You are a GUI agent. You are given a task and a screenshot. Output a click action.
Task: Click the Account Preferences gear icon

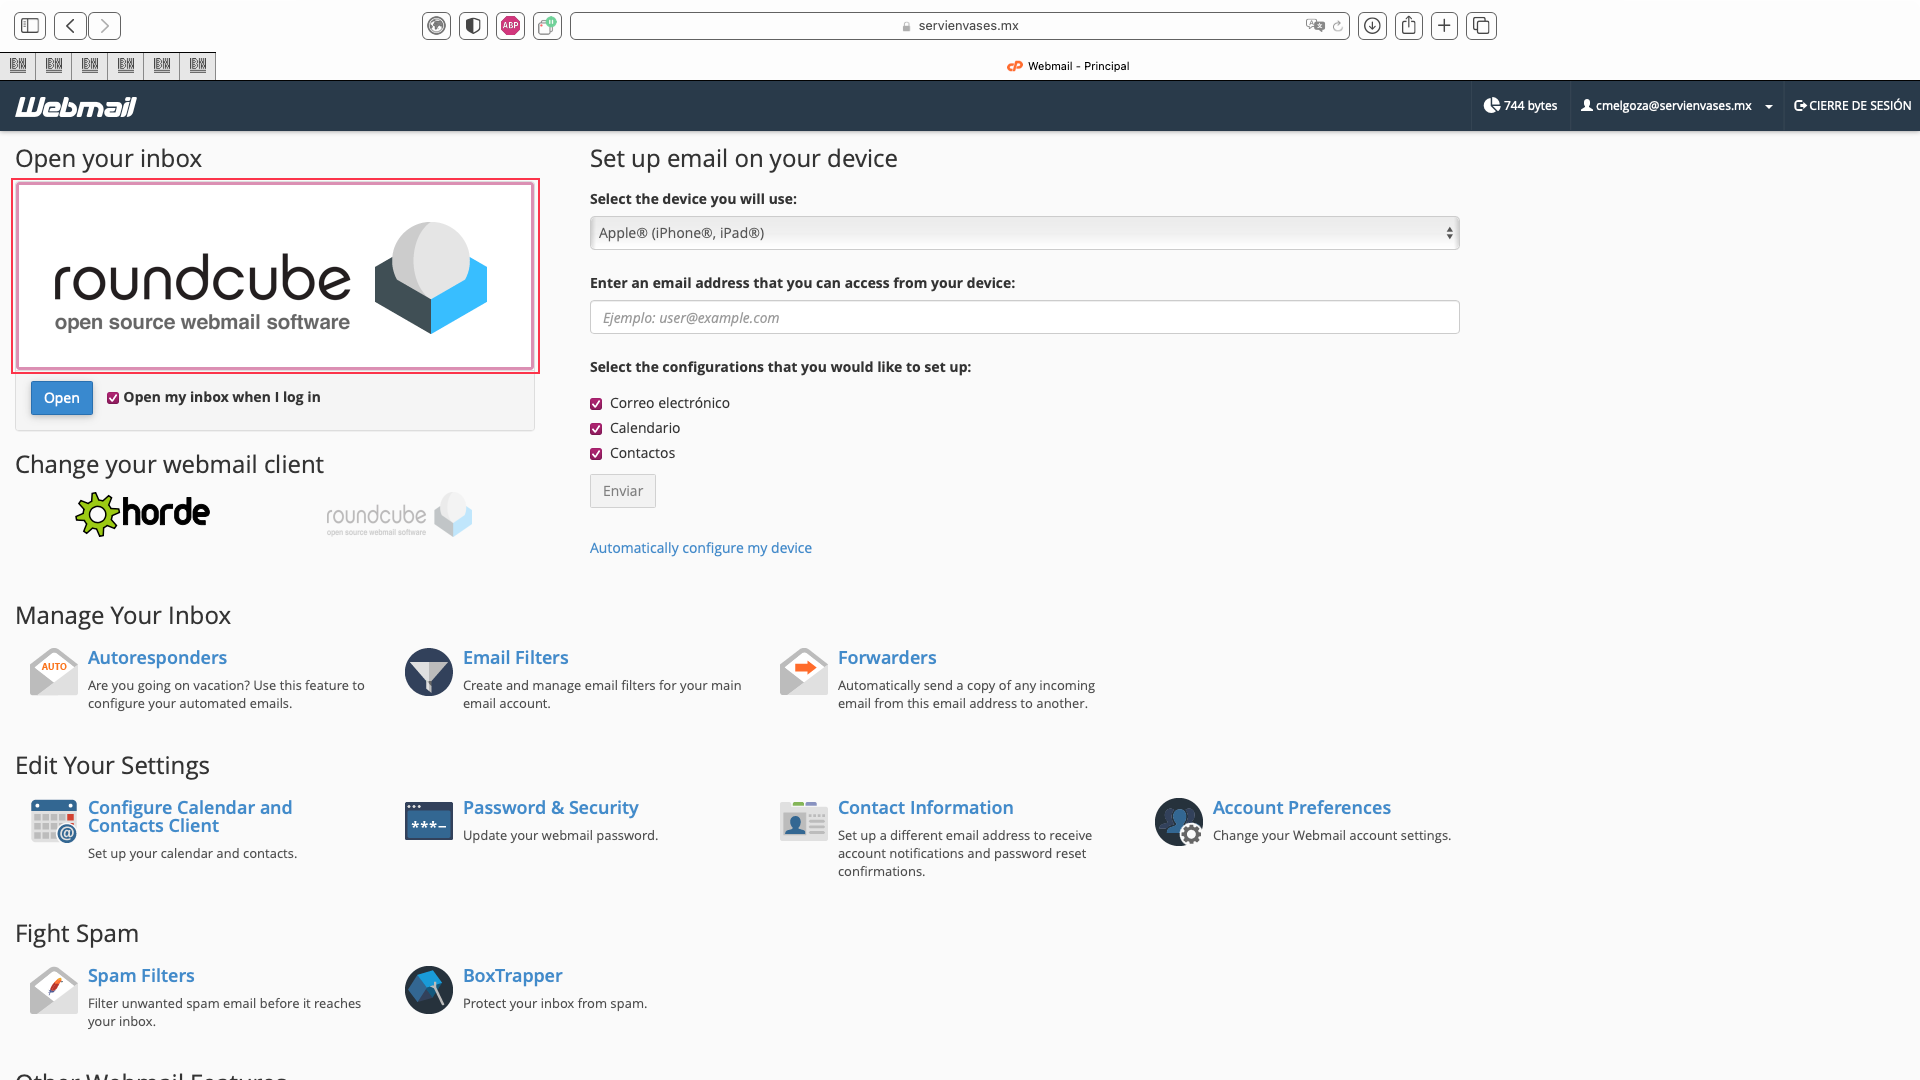[x=1179, y=822]
